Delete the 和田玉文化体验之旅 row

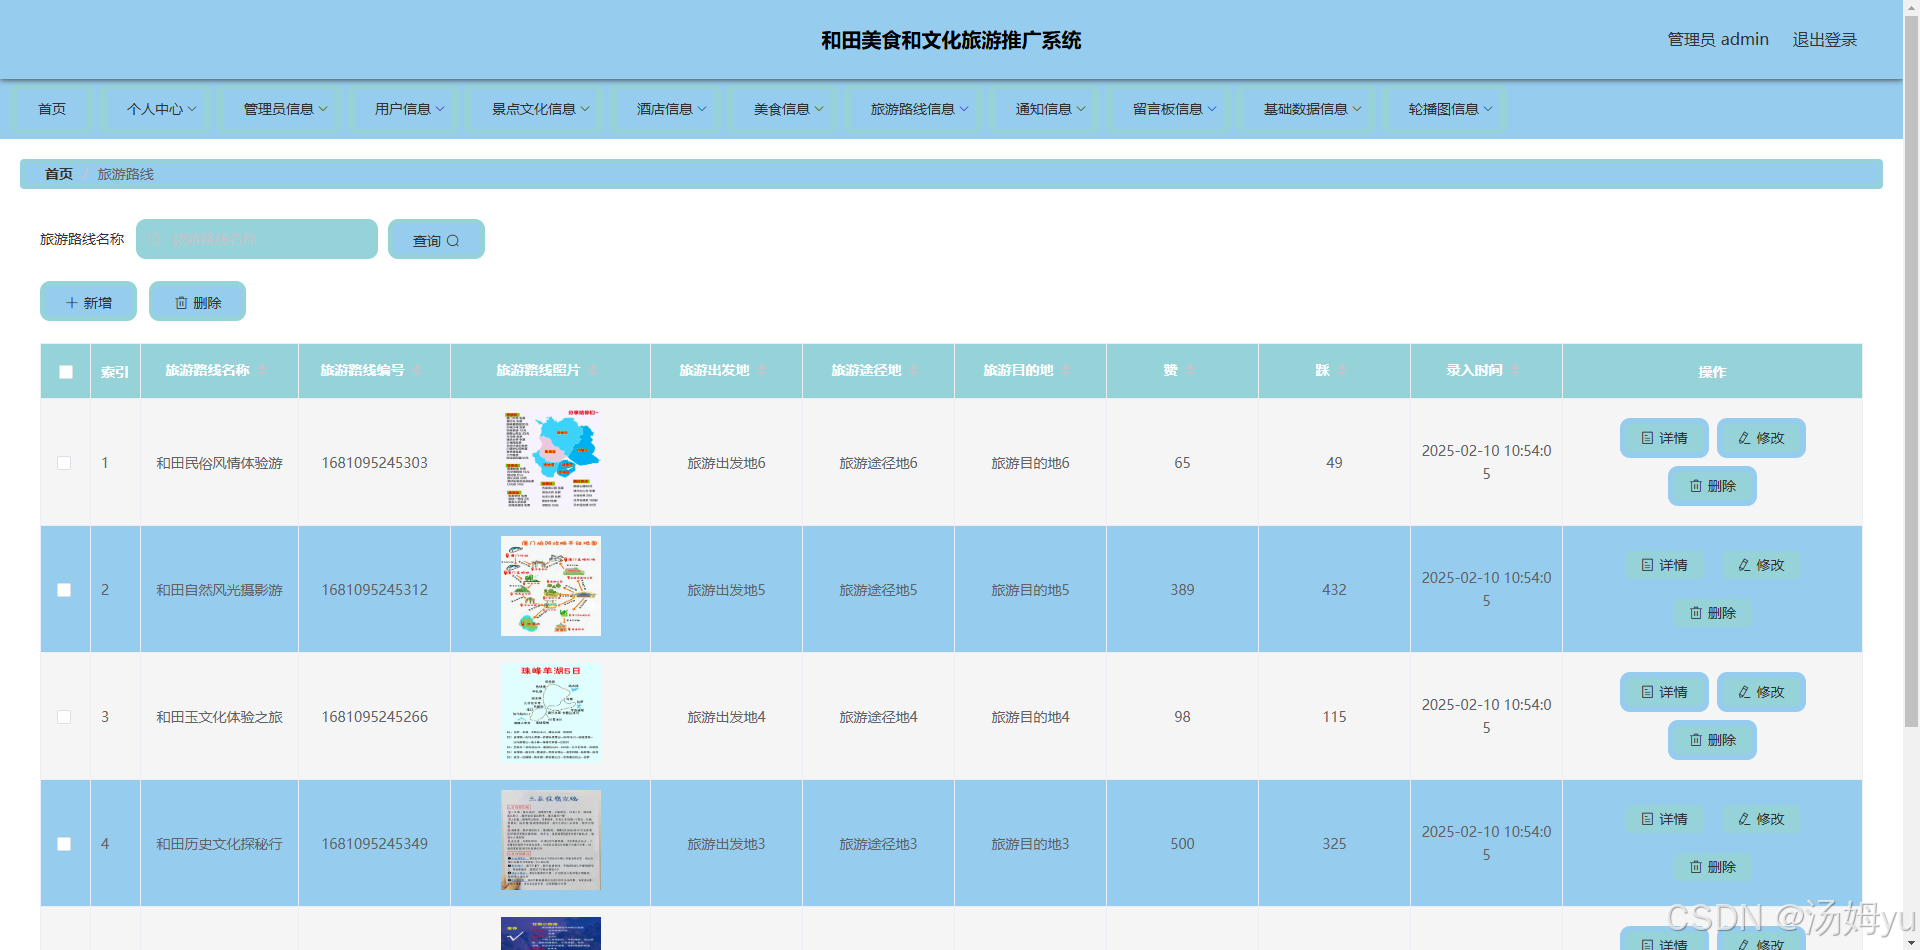(x=1712, y=740)
